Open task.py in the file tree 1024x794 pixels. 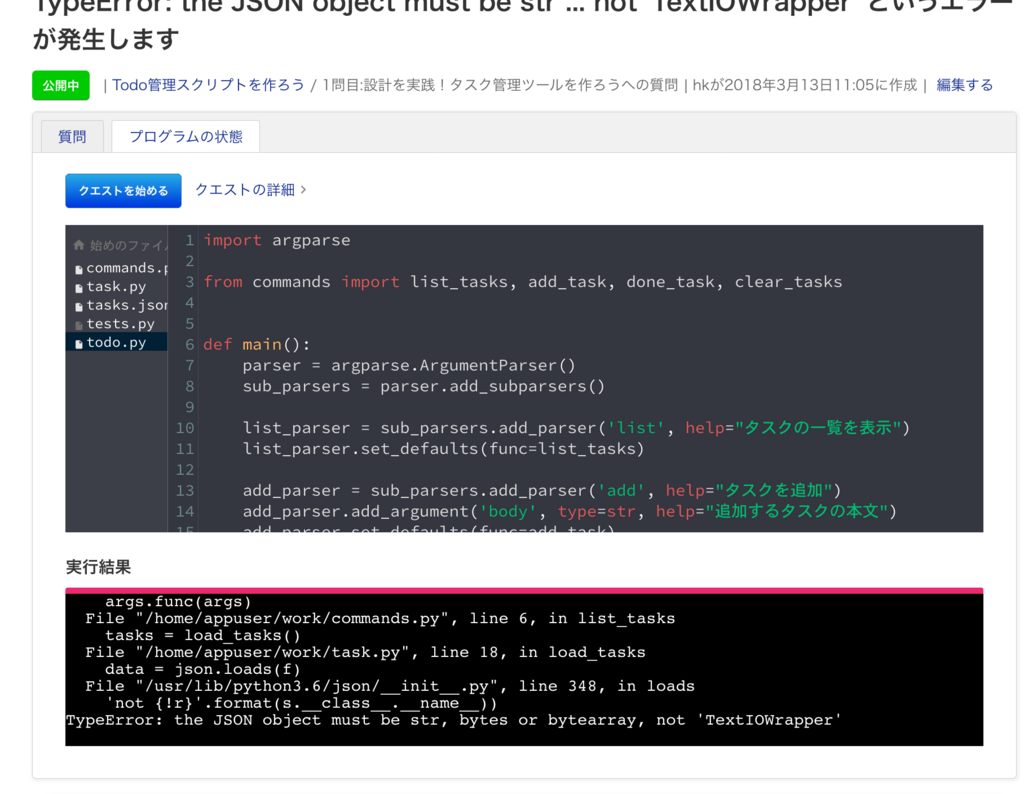[x=116, y=287]
